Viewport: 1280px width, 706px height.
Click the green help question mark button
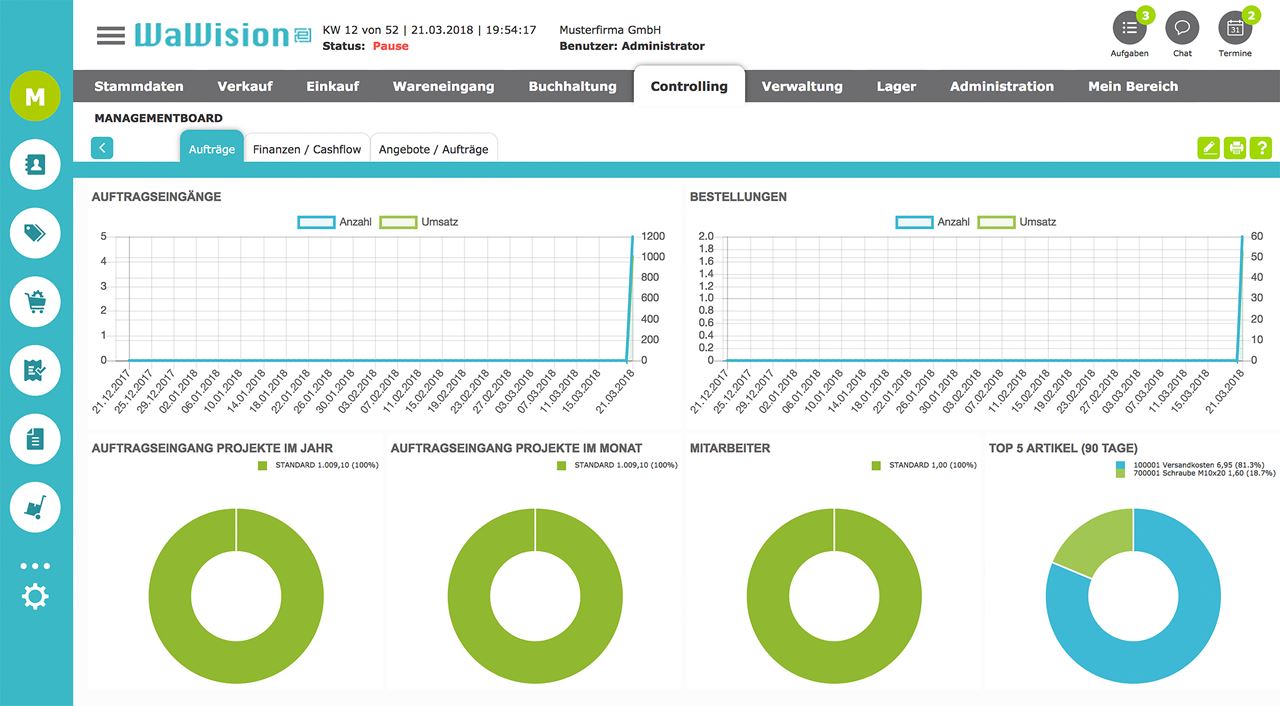pos(1260,147)
